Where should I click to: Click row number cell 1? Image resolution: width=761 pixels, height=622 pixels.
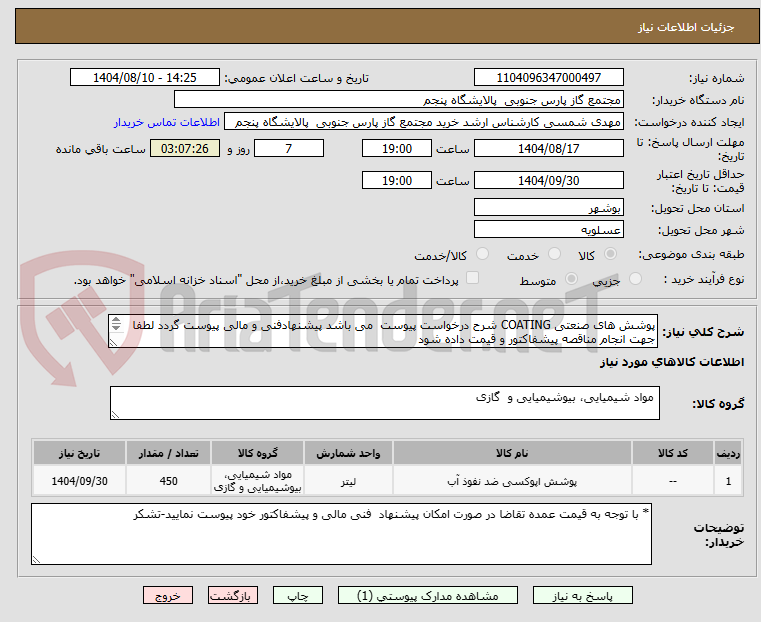pos(728,481)
